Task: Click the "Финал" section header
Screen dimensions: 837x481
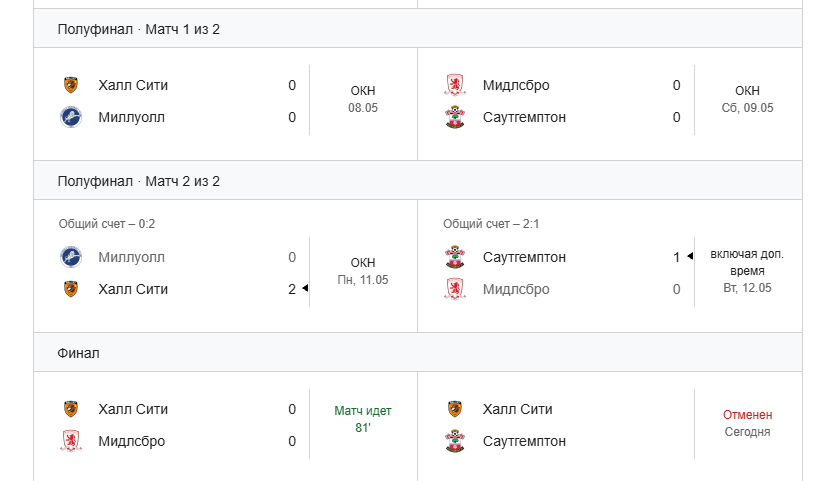Action: click(x=418, y=353)
